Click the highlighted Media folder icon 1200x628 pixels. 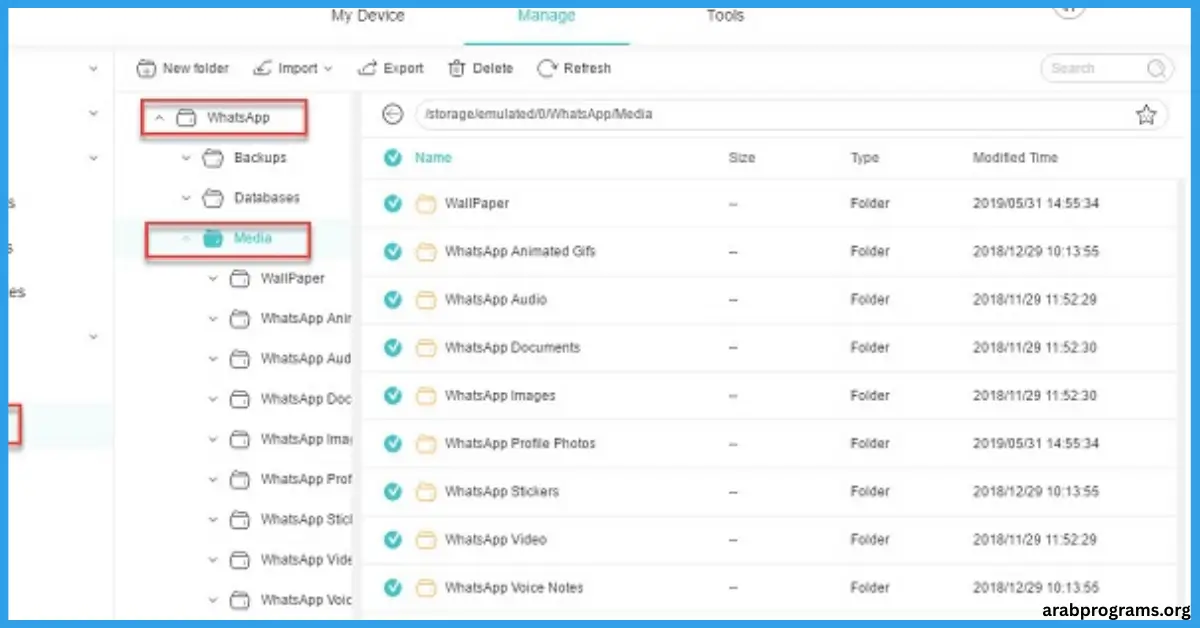click(212, 238)
